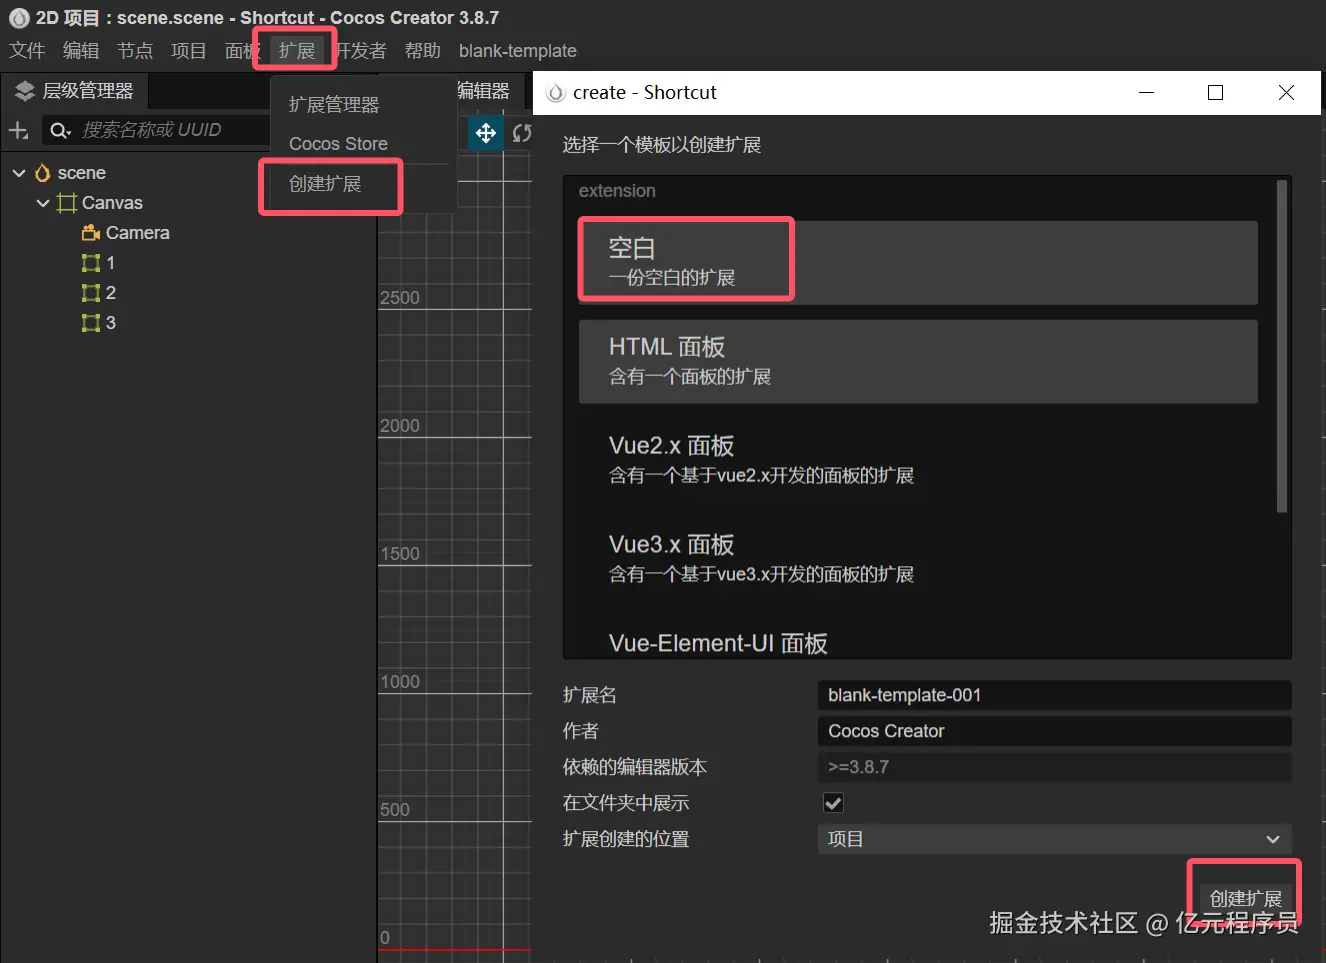Click the author input field
The height and width of the screenshot is (963, 1326).
click(x=1055, y=731)
